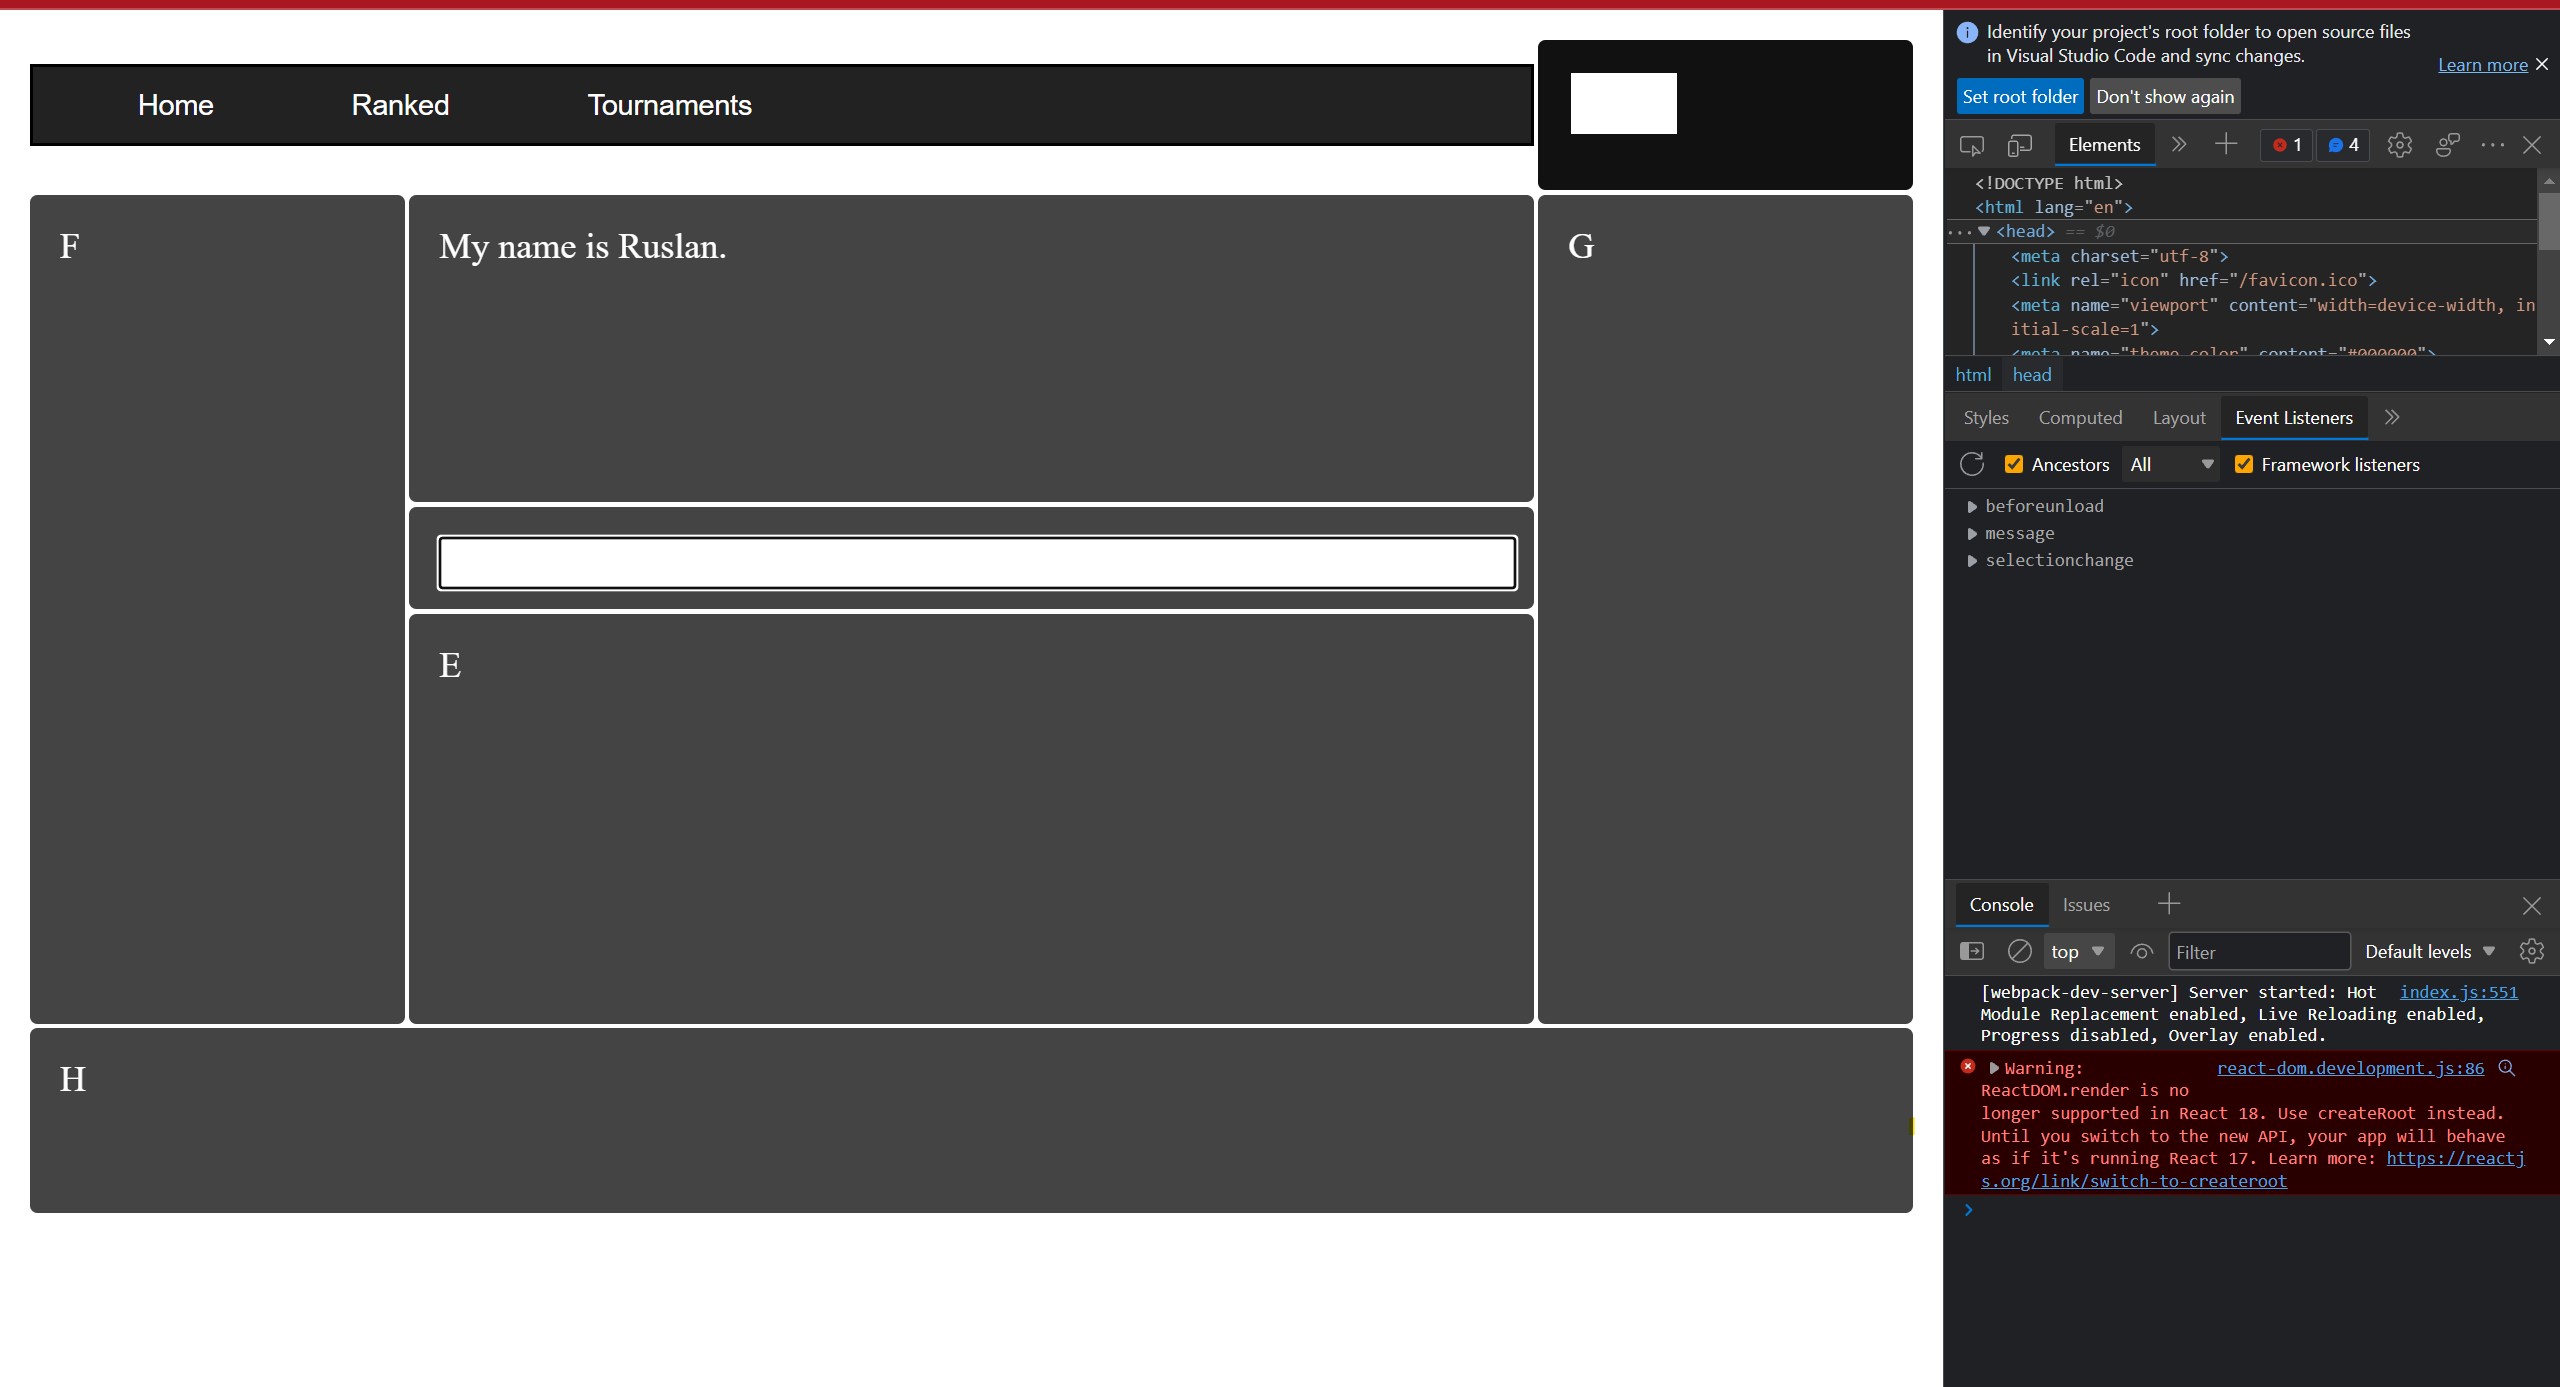
Task: Show more sidebar panes chevron
Action: (x=2392, y=417)
